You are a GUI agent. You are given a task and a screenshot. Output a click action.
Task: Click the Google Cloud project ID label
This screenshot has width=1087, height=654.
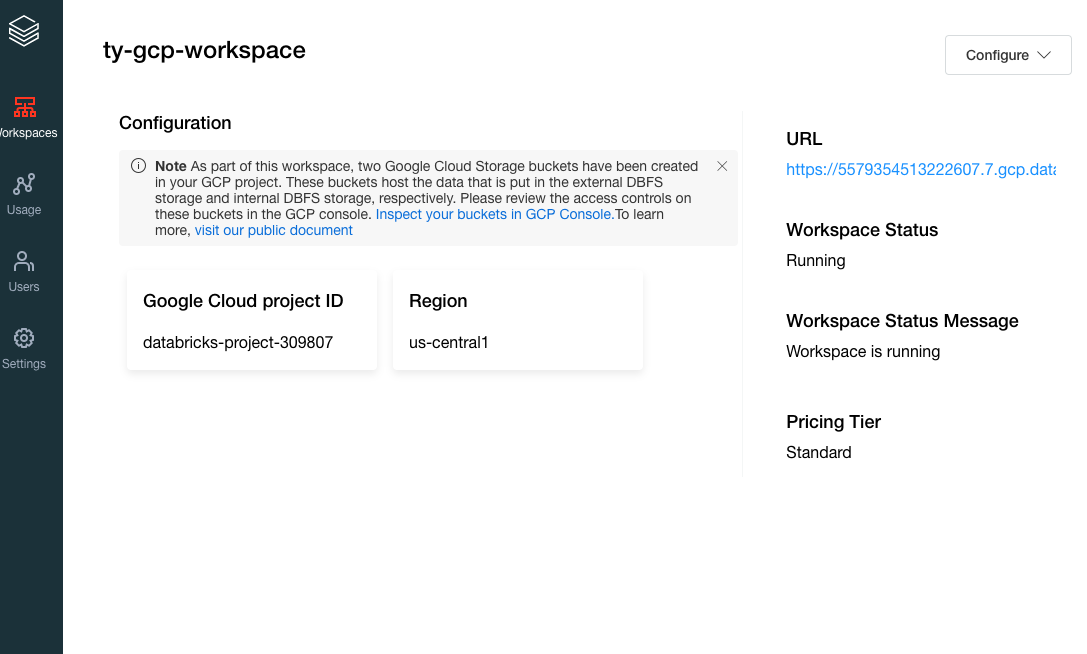tap(243, 301)
